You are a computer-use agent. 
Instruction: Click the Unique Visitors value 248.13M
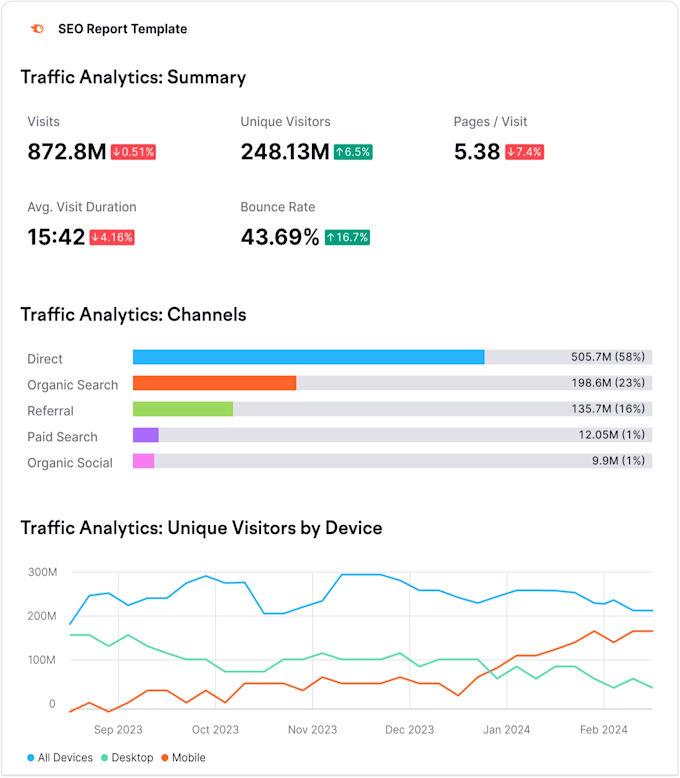coord(285,152)
